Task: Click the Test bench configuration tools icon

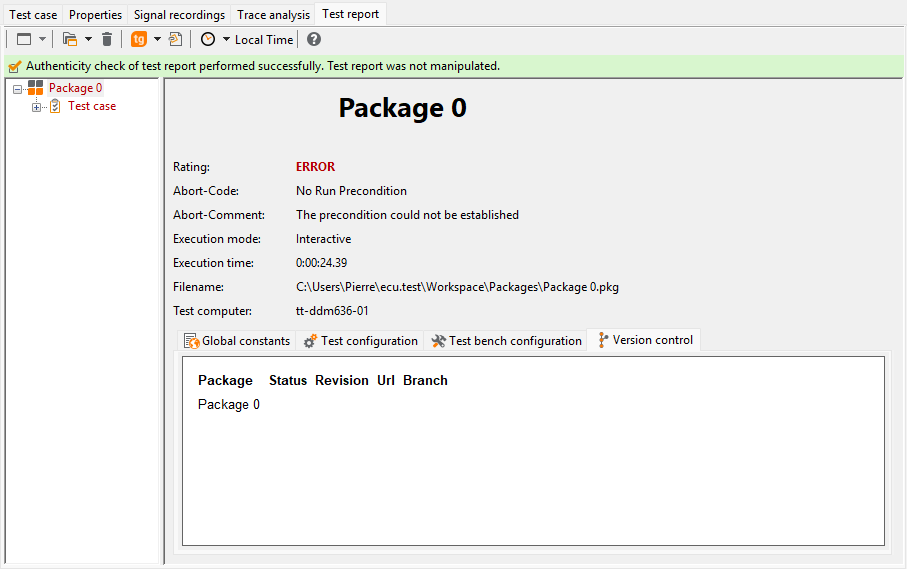Action: coord(438,341)
